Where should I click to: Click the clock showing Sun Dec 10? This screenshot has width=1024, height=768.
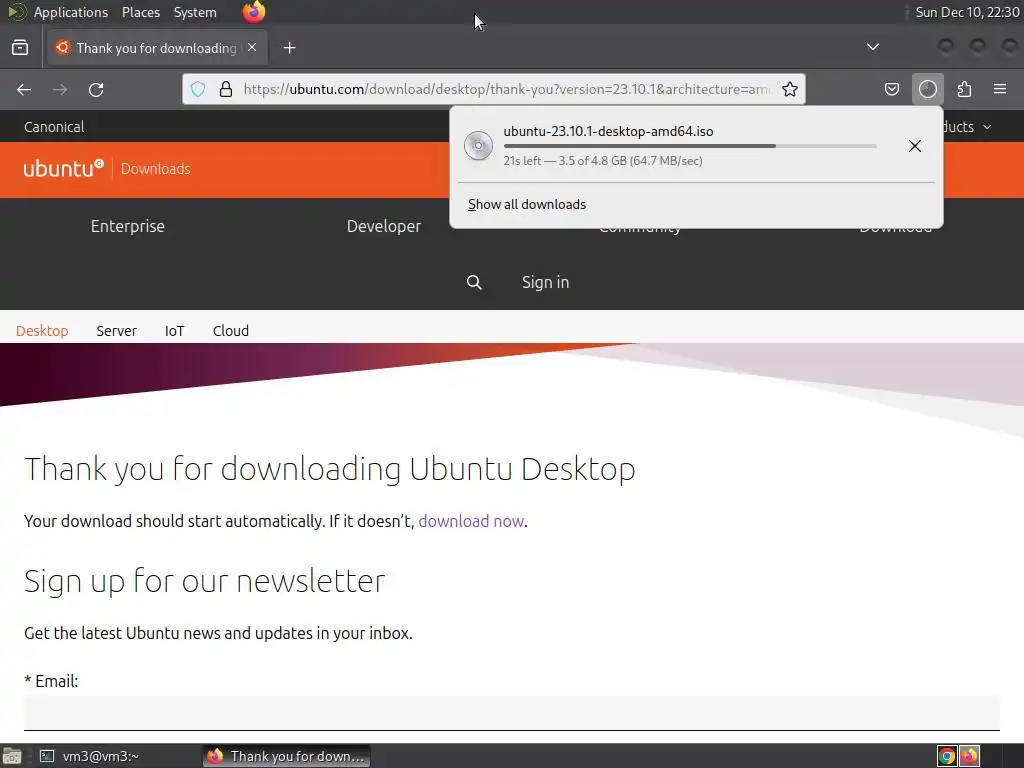(967, 12)
